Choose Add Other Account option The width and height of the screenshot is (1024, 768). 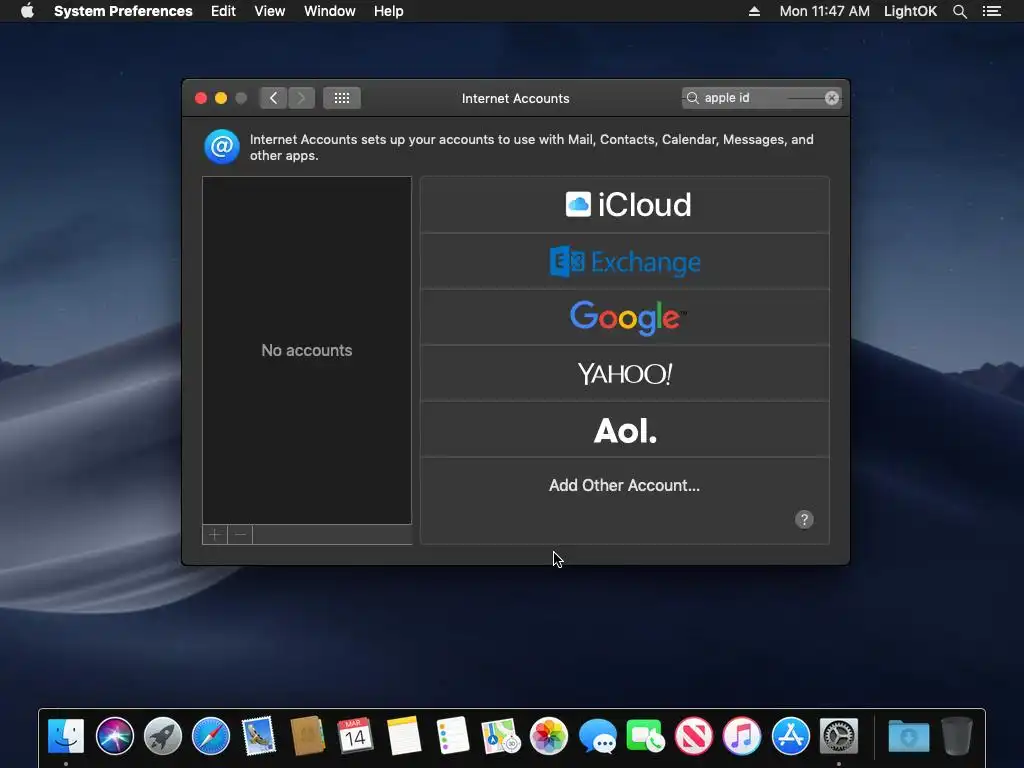pos(624,485)
